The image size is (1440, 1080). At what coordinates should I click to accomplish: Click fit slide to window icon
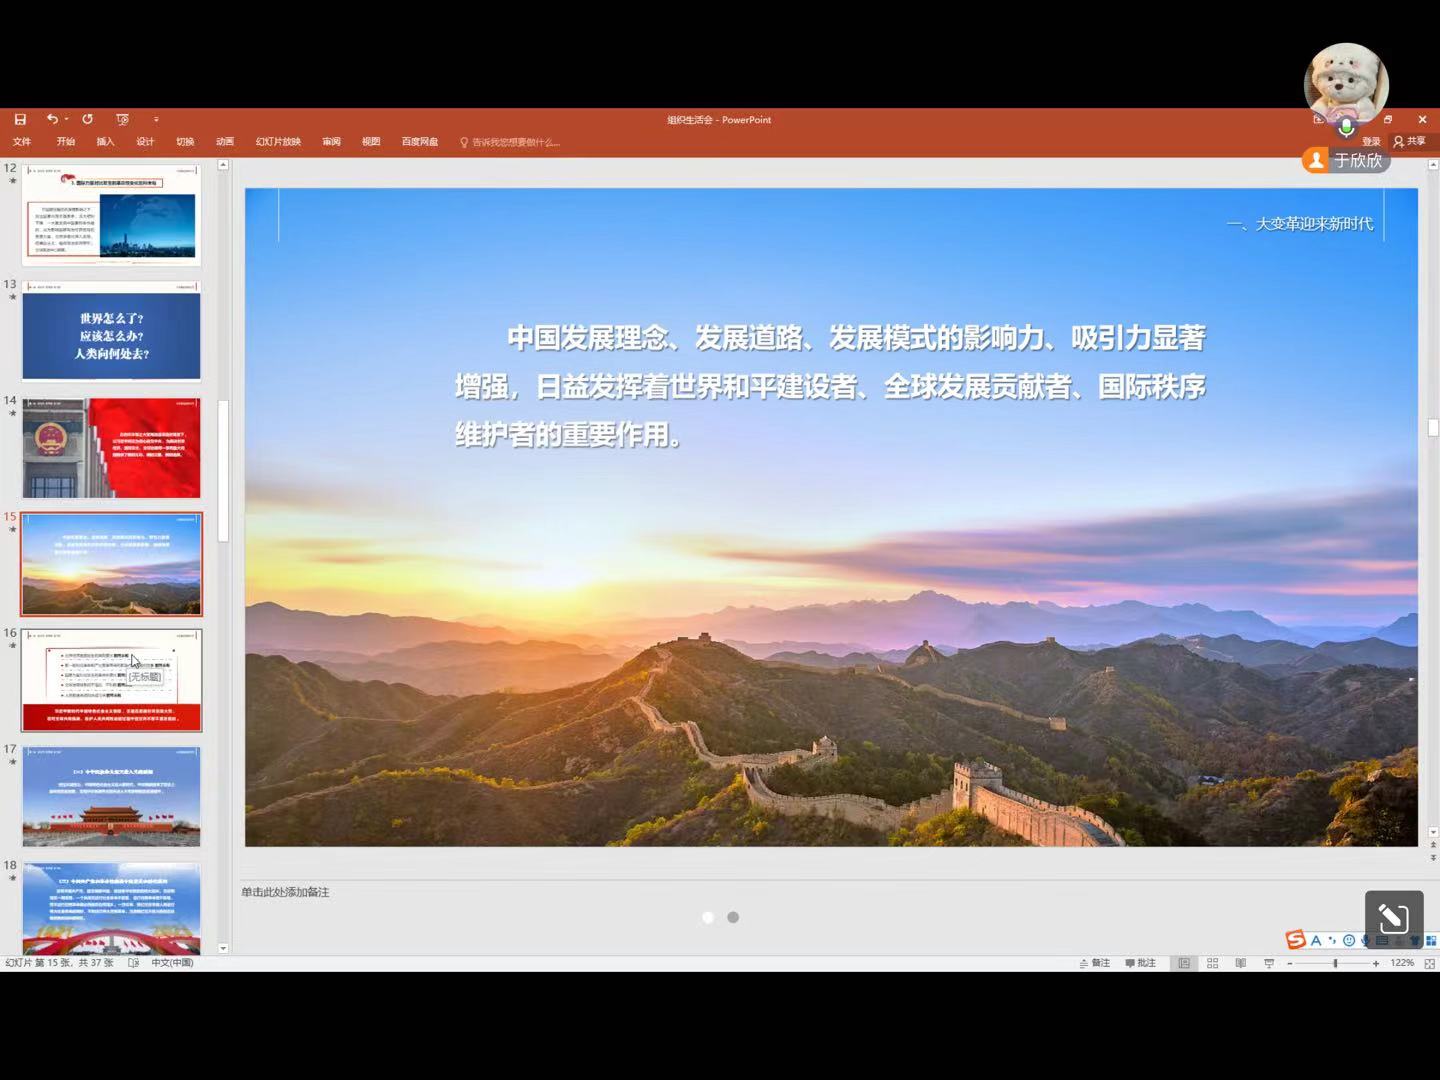(x=1429, y=963)
